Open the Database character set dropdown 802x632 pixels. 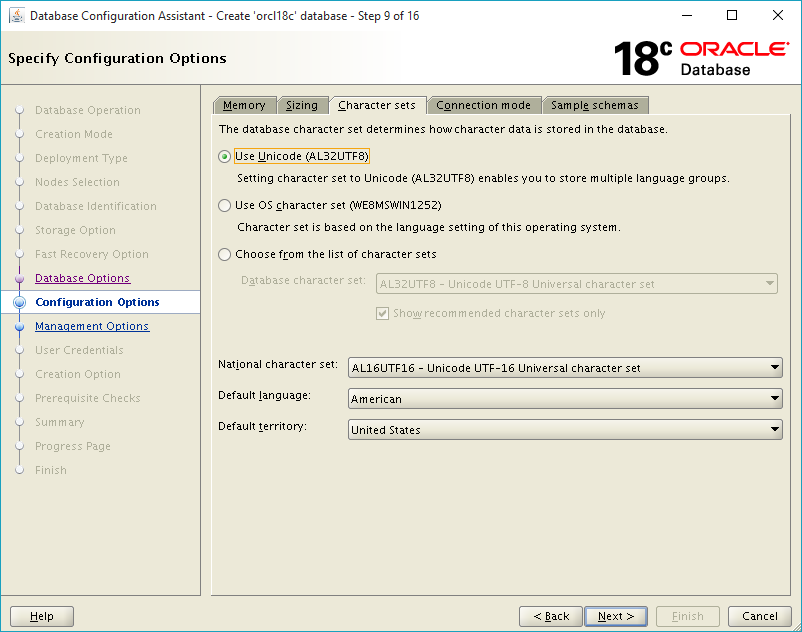(x=576, y=284)
